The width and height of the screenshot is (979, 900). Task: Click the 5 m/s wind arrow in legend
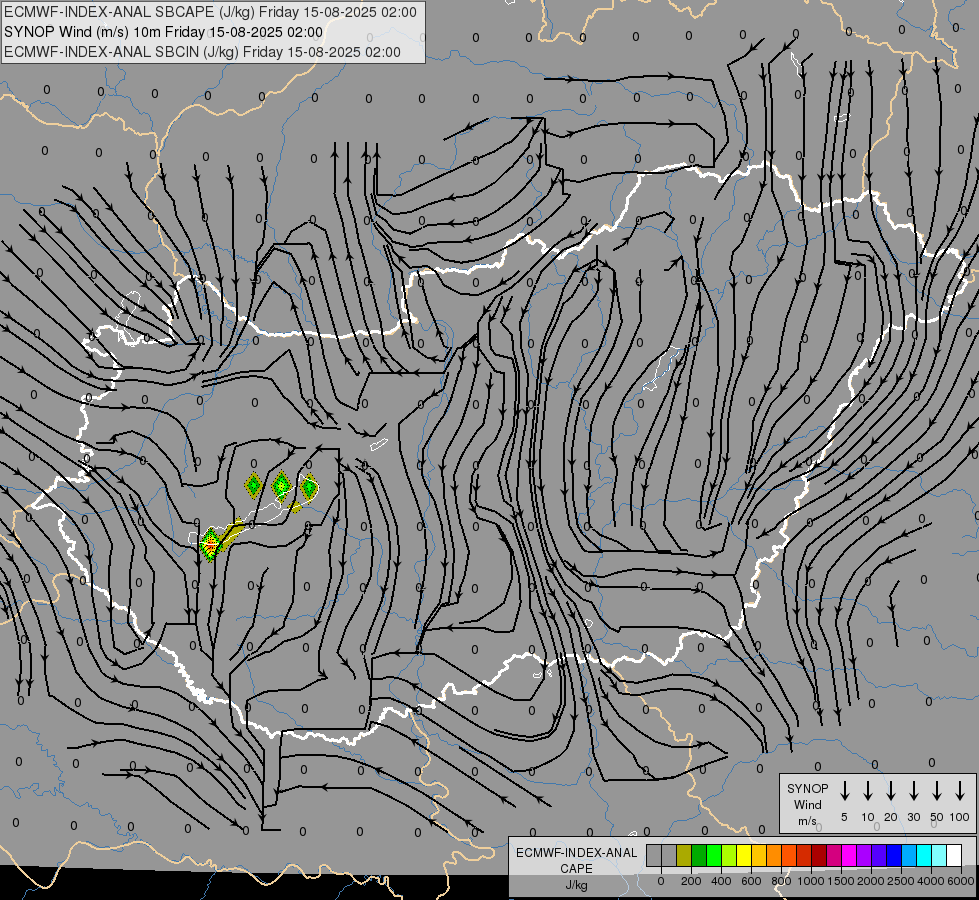[844, 791]
